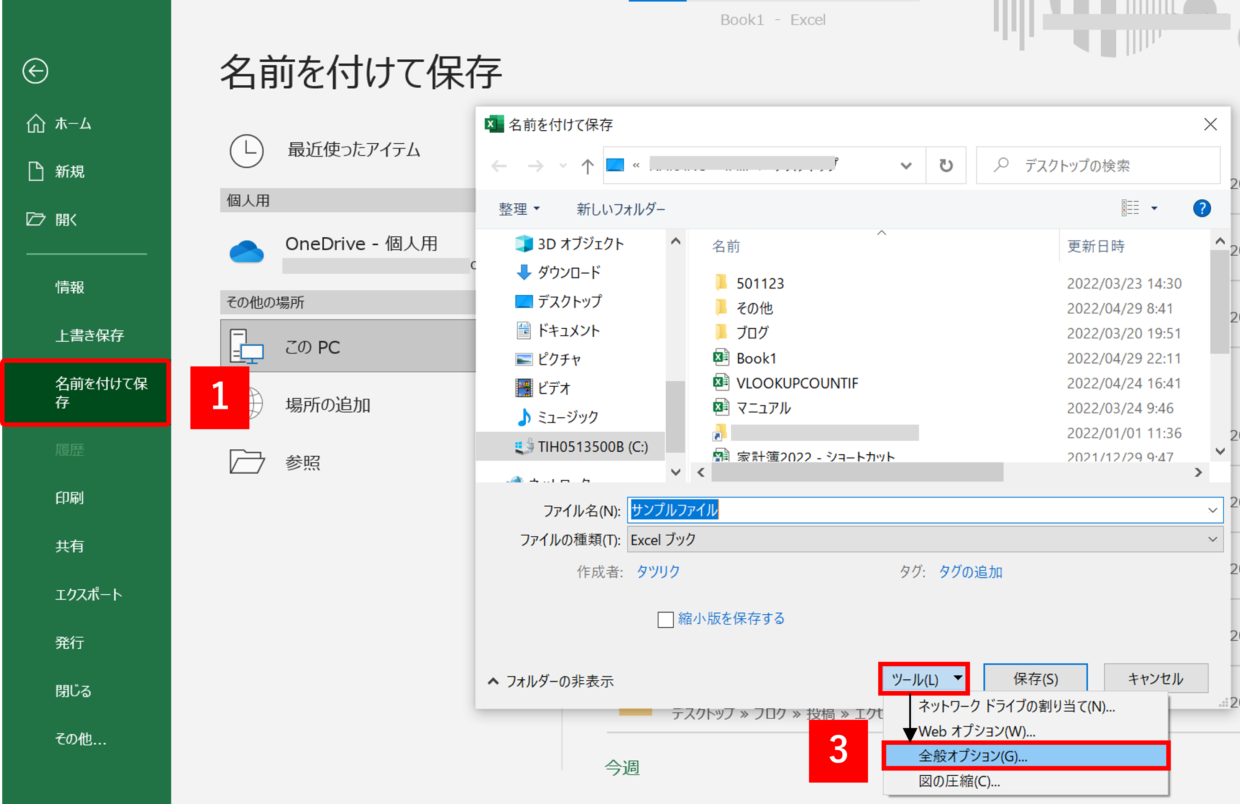The height and width of the screenshot is (804, 1240).
Task: Click the キャンセル button
Action: coord(1155,679)
